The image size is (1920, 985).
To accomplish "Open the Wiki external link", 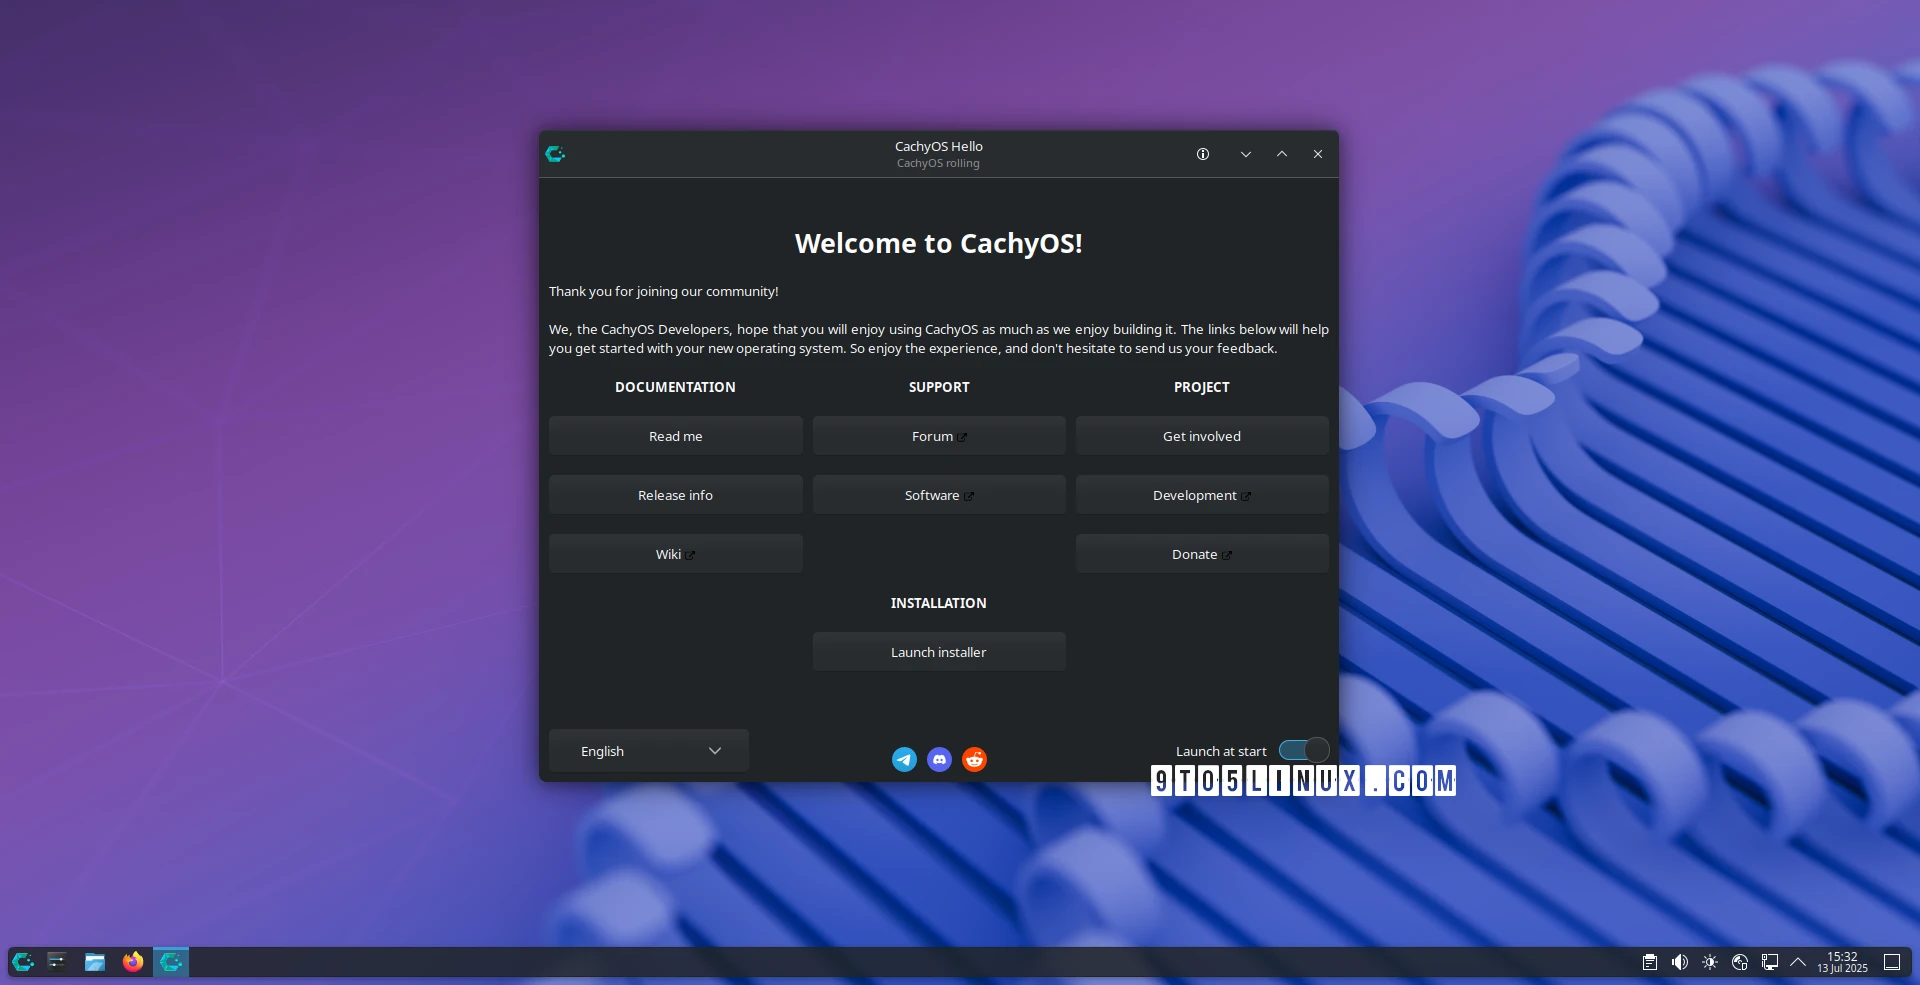I will click(675, 554).
